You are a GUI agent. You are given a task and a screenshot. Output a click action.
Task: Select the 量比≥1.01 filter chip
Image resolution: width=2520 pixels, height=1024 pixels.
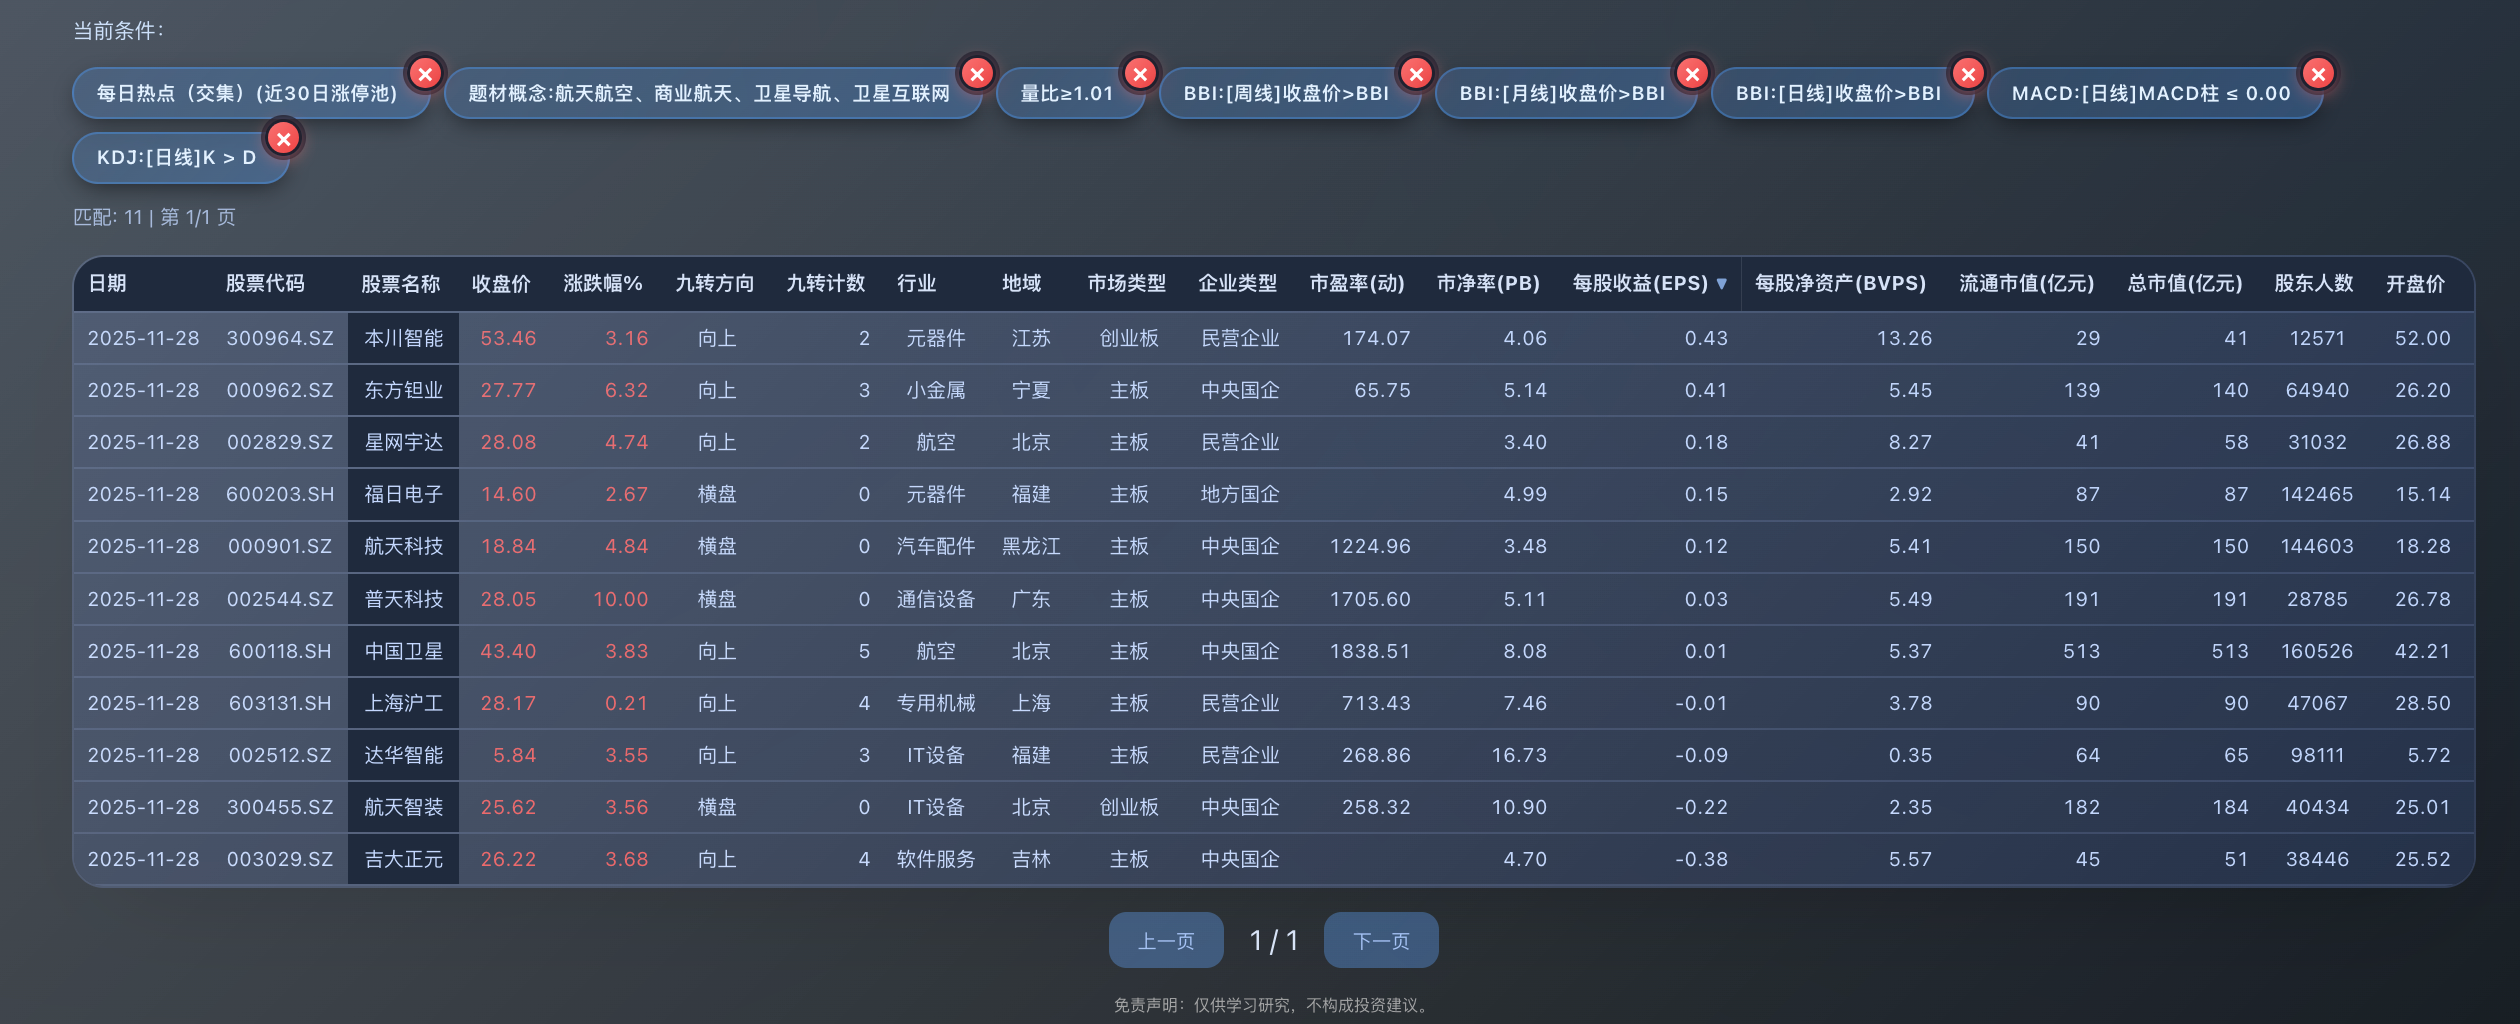(1070, 93)
